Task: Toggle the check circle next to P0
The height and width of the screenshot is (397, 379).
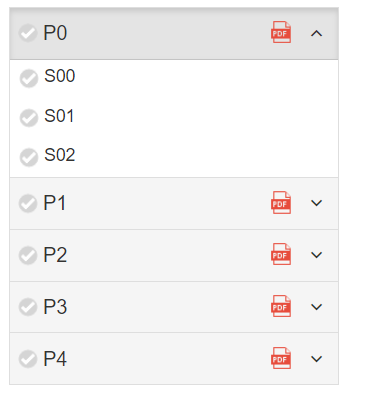Action: coord(28,33)
